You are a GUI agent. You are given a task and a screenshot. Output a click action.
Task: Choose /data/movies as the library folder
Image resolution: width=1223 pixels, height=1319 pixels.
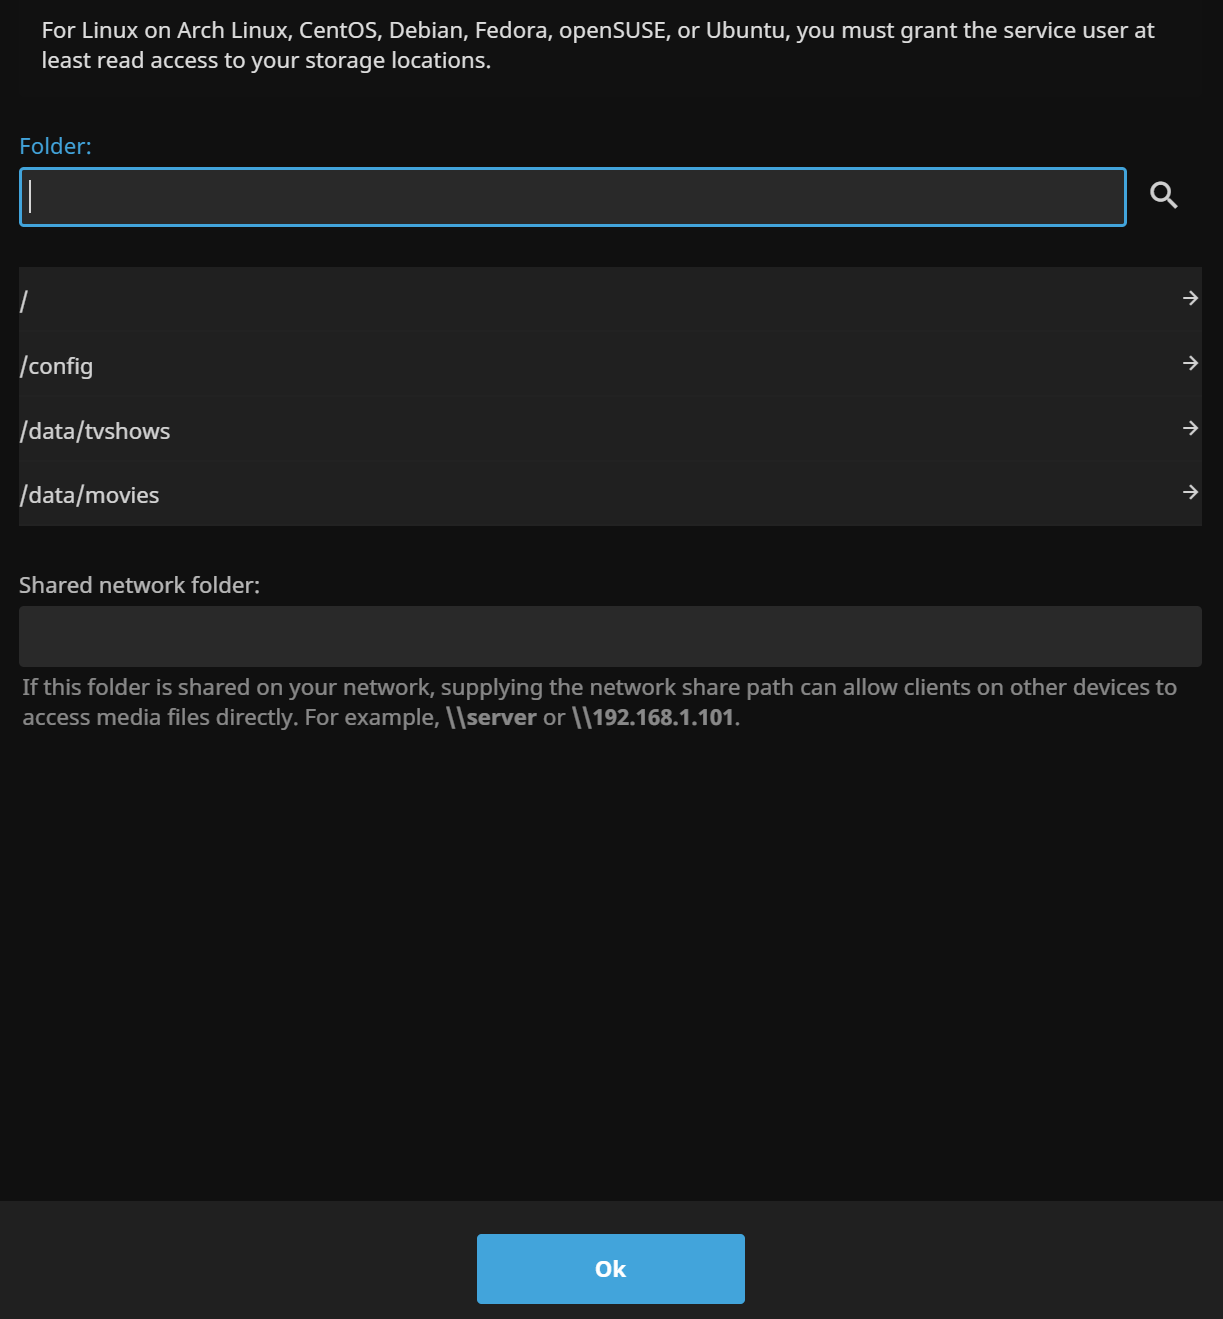coord(400,494)
